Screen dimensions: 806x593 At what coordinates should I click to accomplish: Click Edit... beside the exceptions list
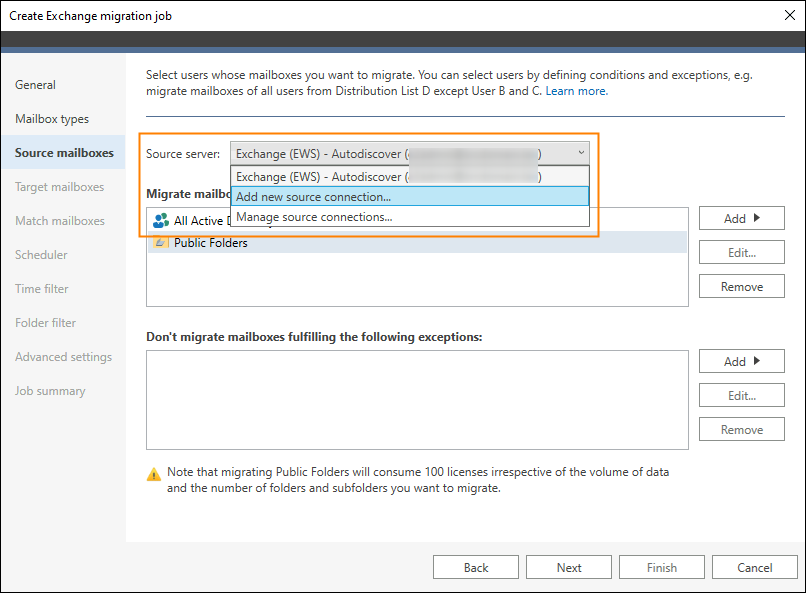click(x=741, y=395)
